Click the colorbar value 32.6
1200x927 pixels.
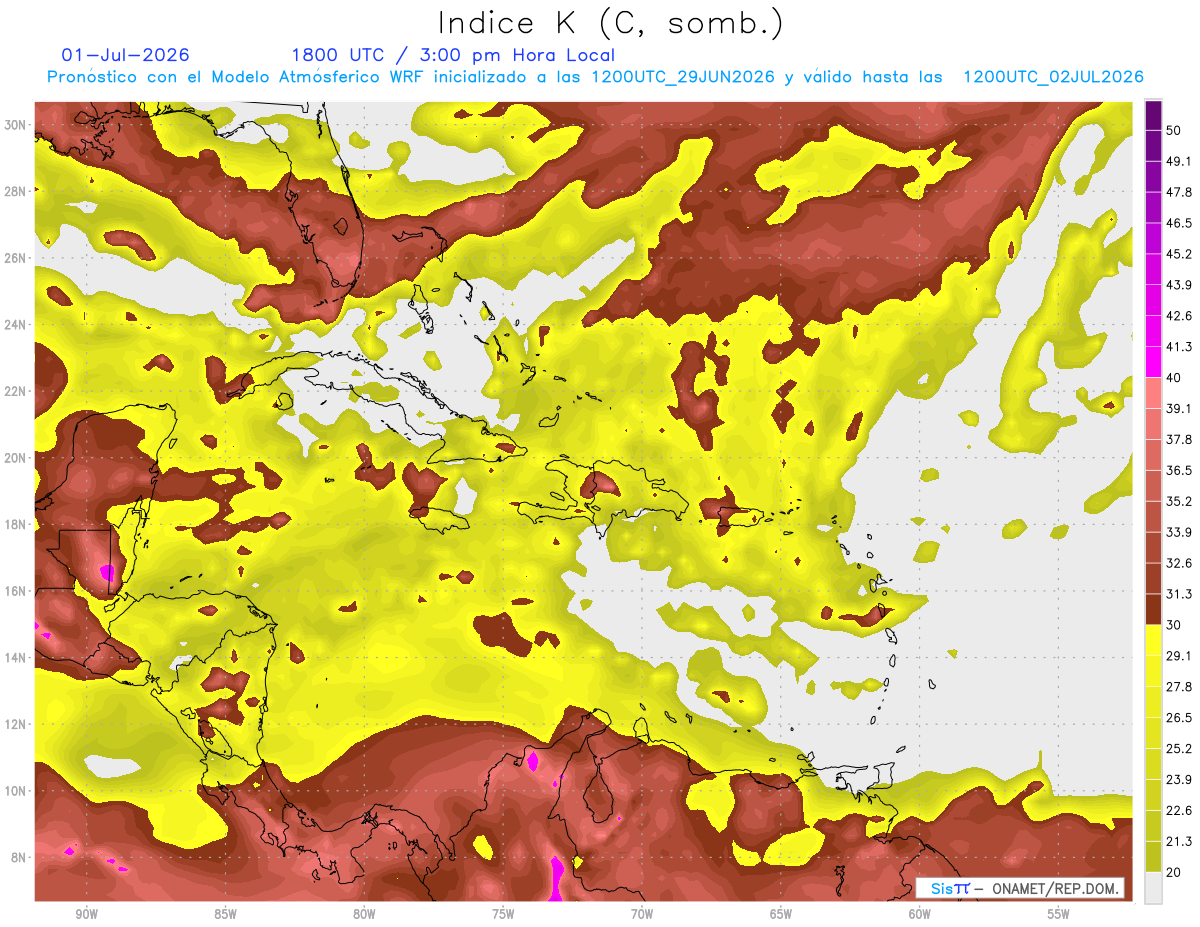(x=1180, y=563)
